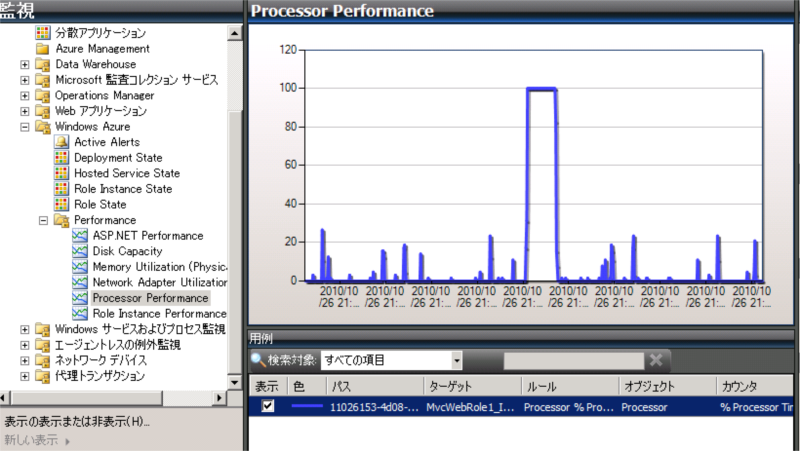Click the 分散アプリケーション state view icon

click(43, 33)
